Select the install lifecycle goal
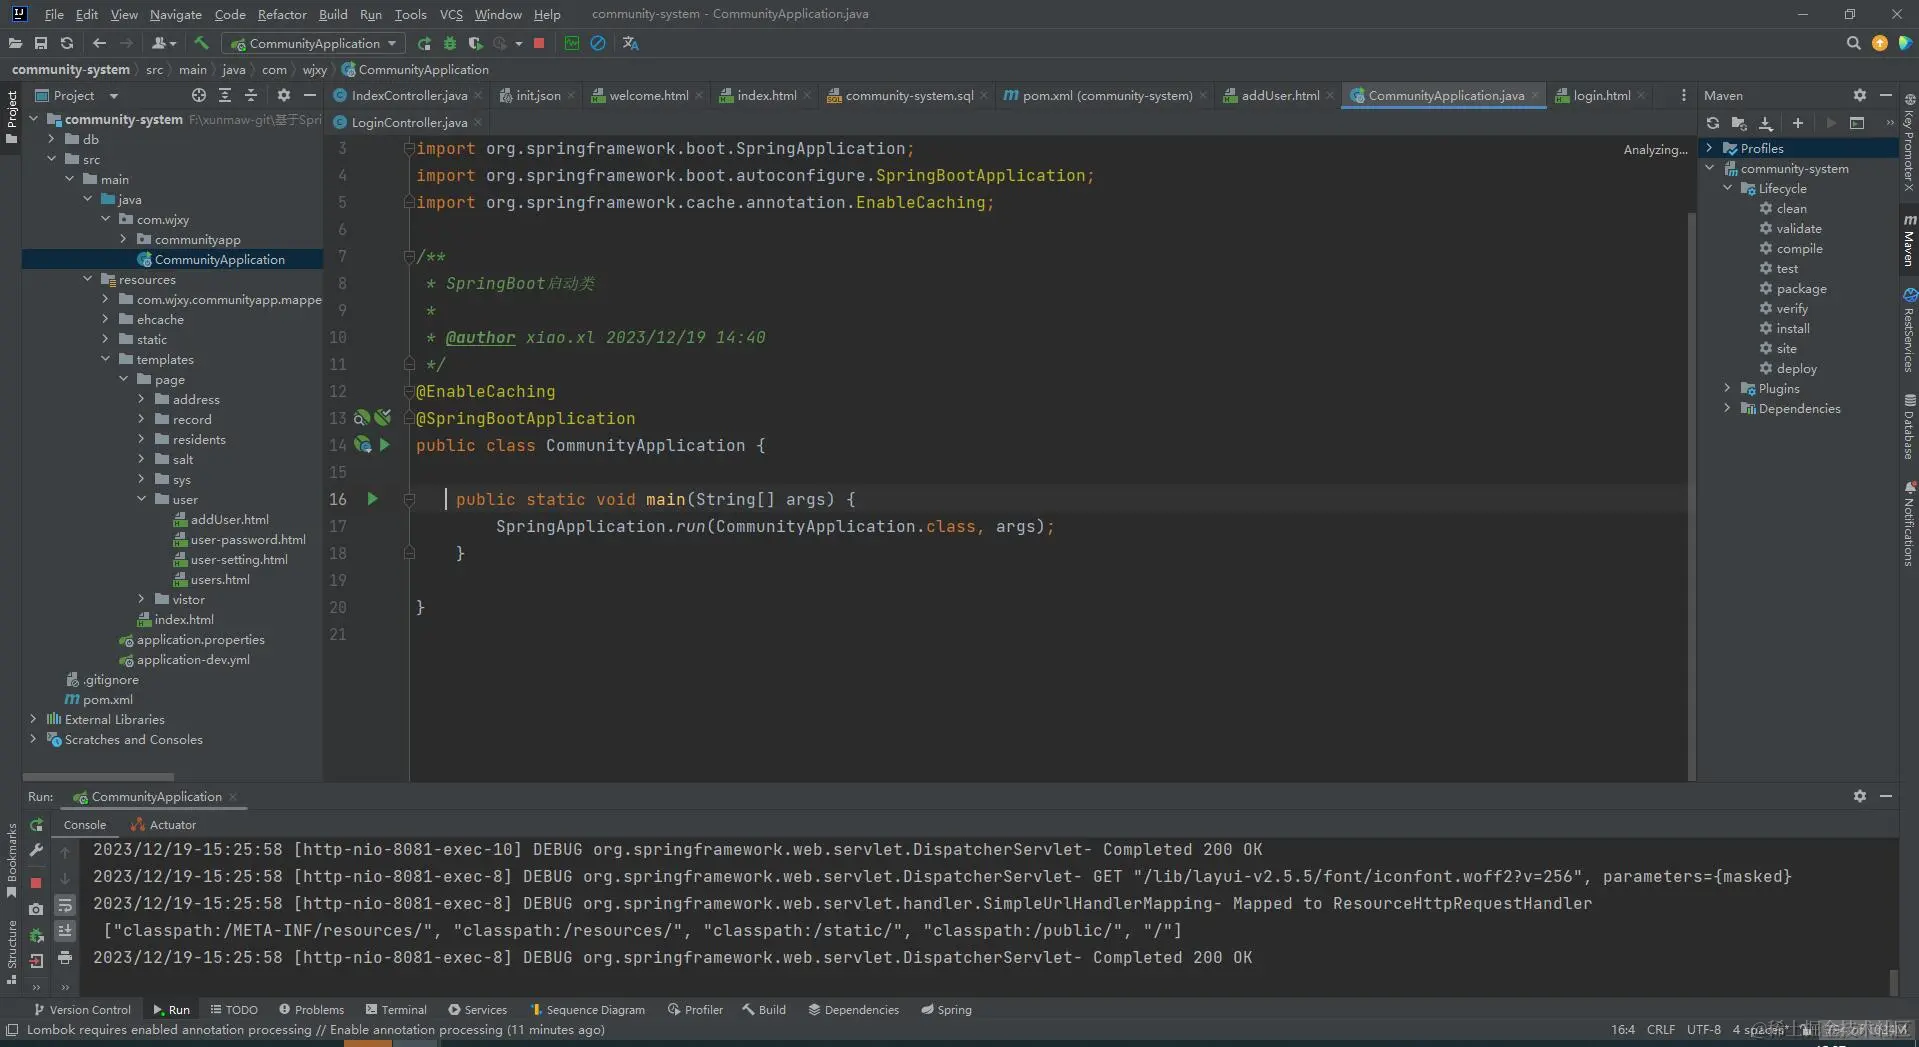The height and width of the screenshot is (1047, 1919). tap(1792, 328)
